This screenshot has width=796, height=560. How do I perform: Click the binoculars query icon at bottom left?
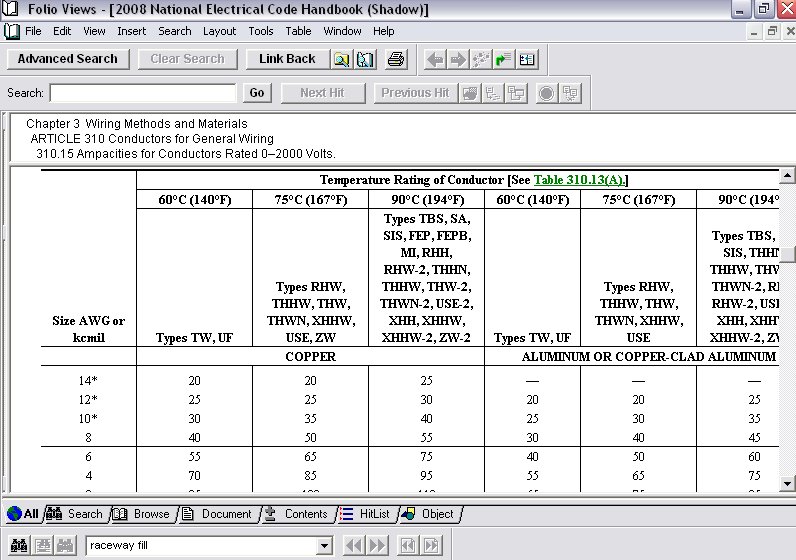(x=17, y=545)
